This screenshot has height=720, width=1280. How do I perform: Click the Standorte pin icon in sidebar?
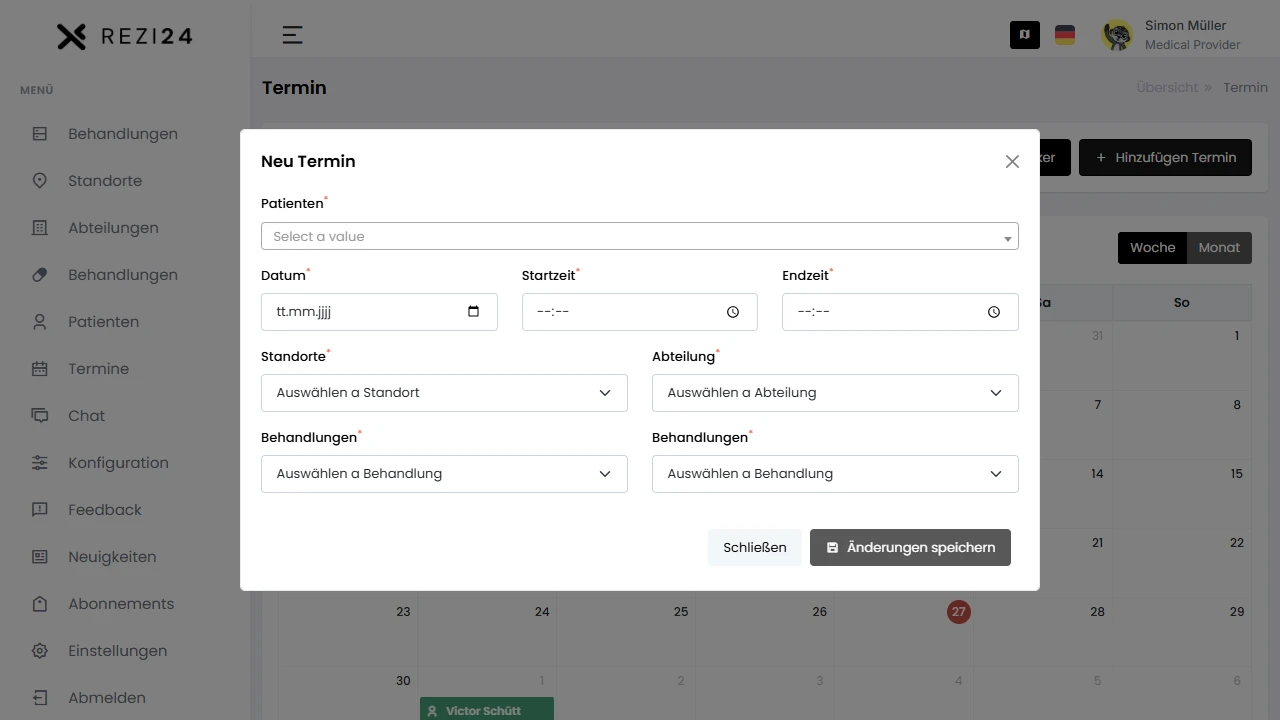click(x=40, y=181)
